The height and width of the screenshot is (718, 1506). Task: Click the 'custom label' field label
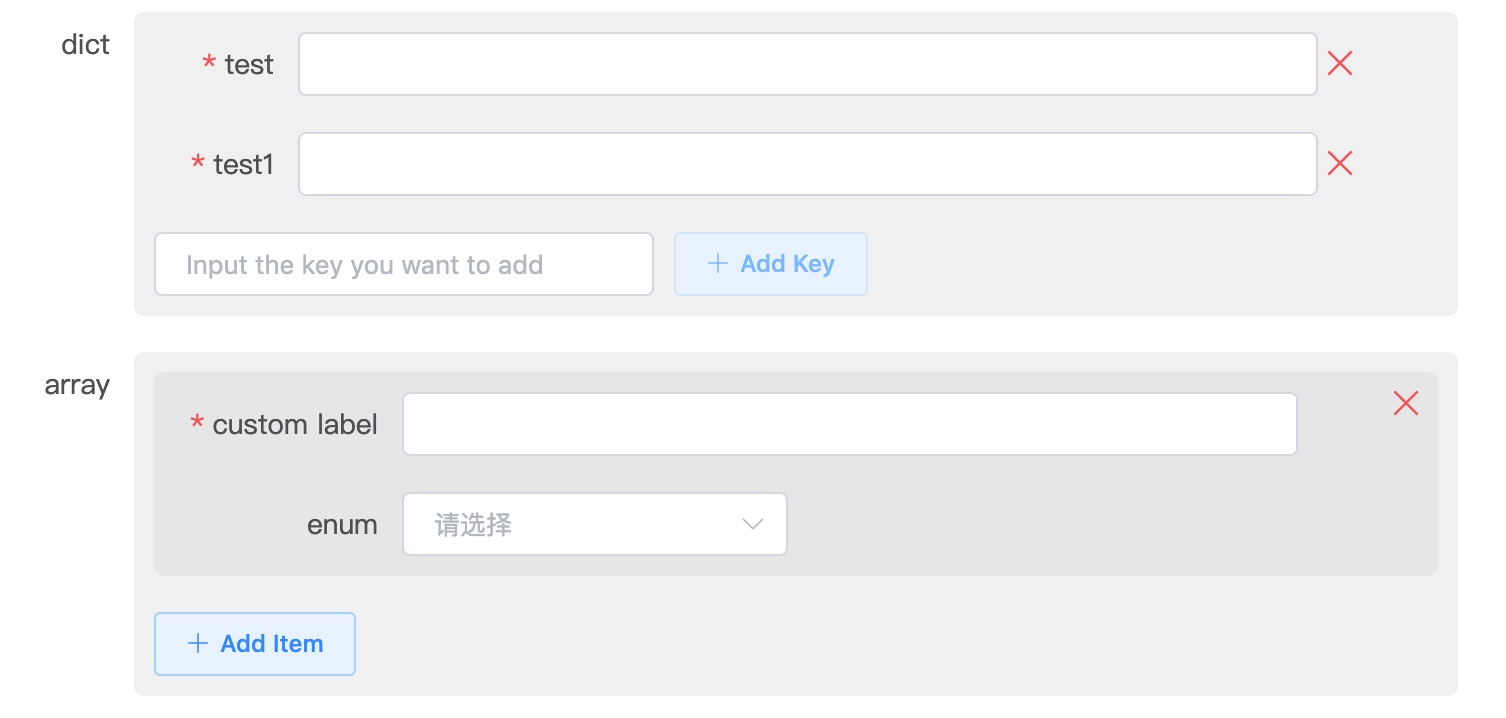(295, 425)
